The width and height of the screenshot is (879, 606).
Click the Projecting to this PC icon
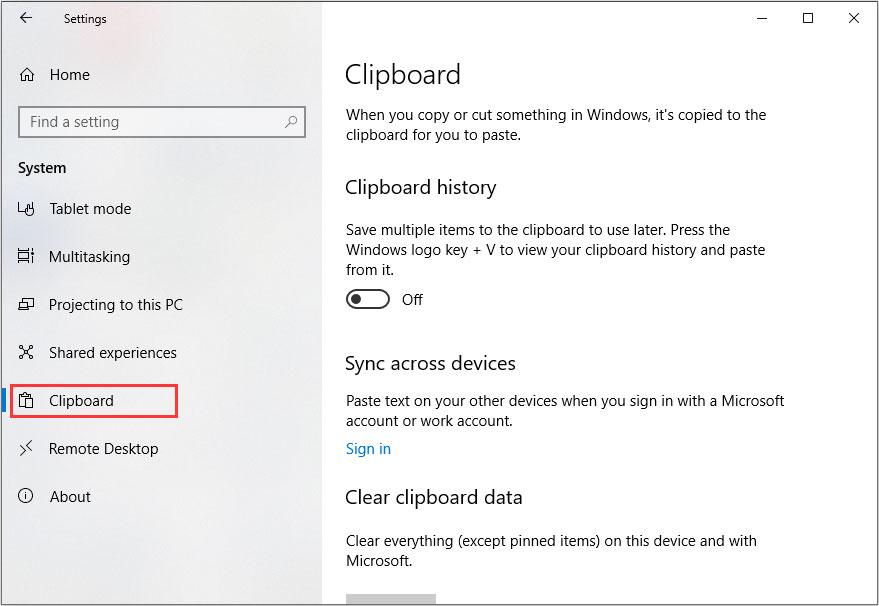(x=25, y=304)
